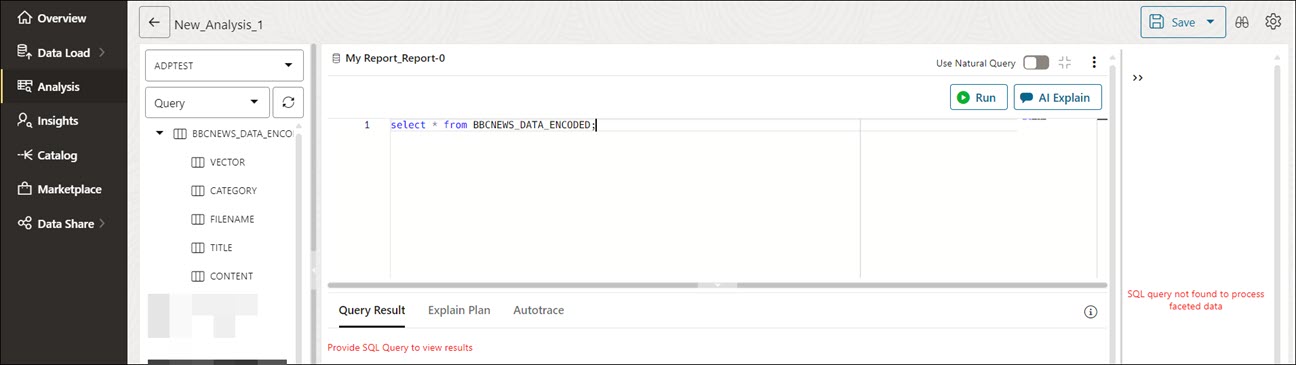
Task: Click the info icon in results panel
Action: 1091,312
